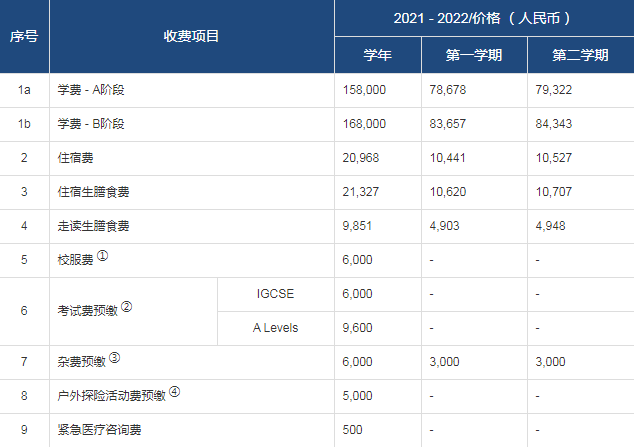Click footnote marker ④ after 户外探险活动费预缴

click(174, 392)
